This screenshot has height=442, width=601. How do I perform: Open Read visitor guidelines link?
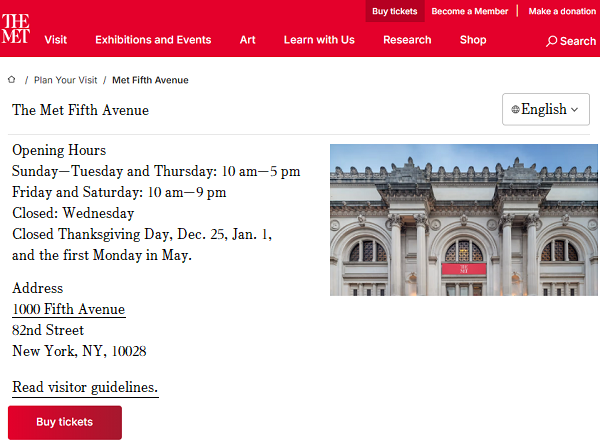[85, 387]
